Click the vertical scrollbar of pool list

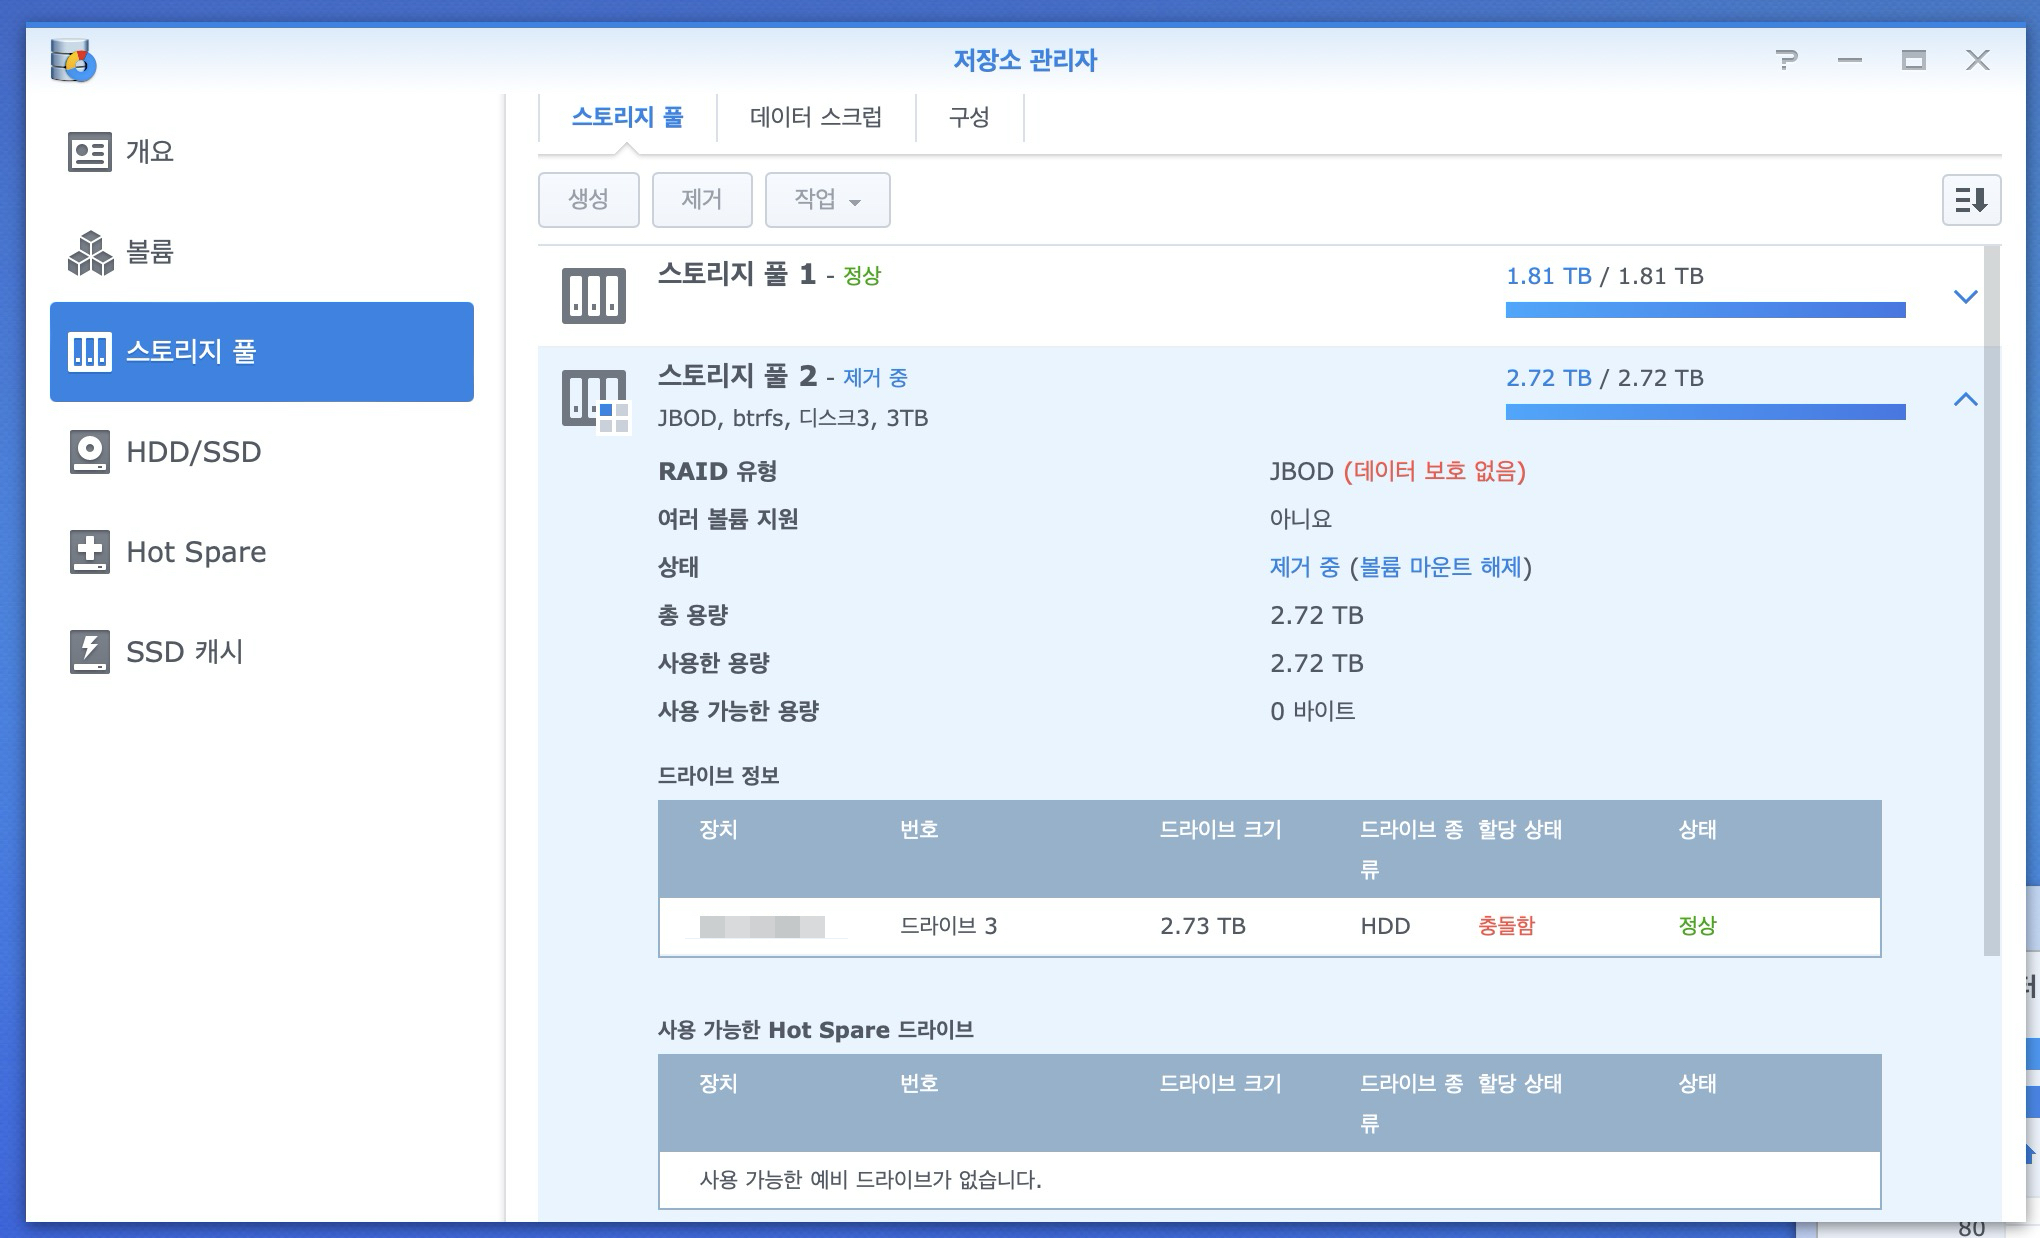pos(1991,600)
